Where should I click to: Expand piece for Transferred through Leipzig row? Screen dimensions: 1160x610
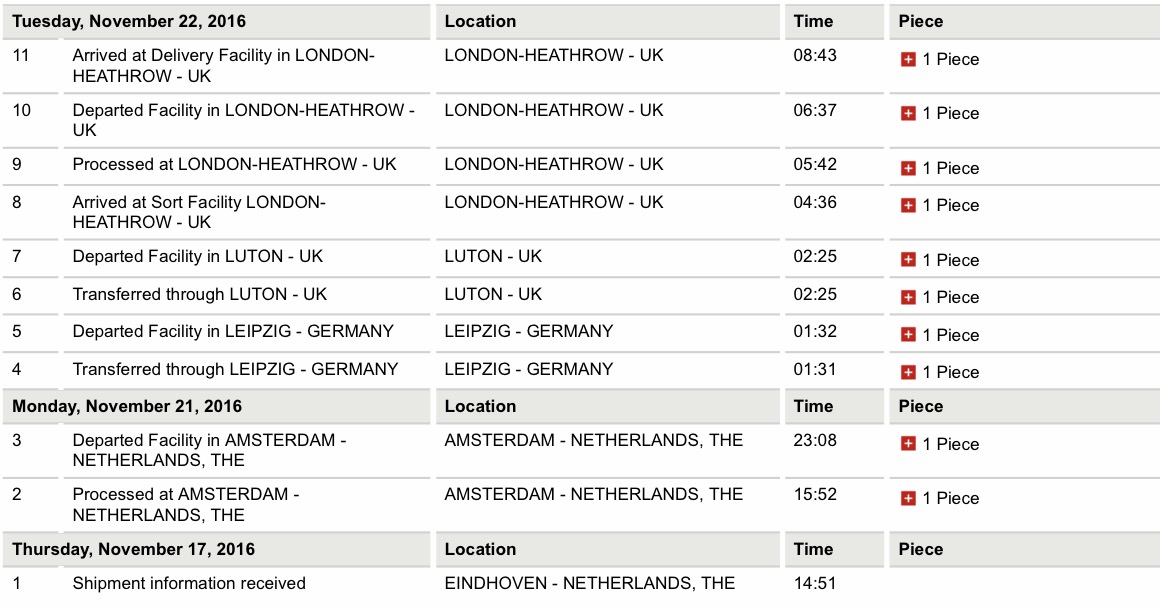[908, 373]
